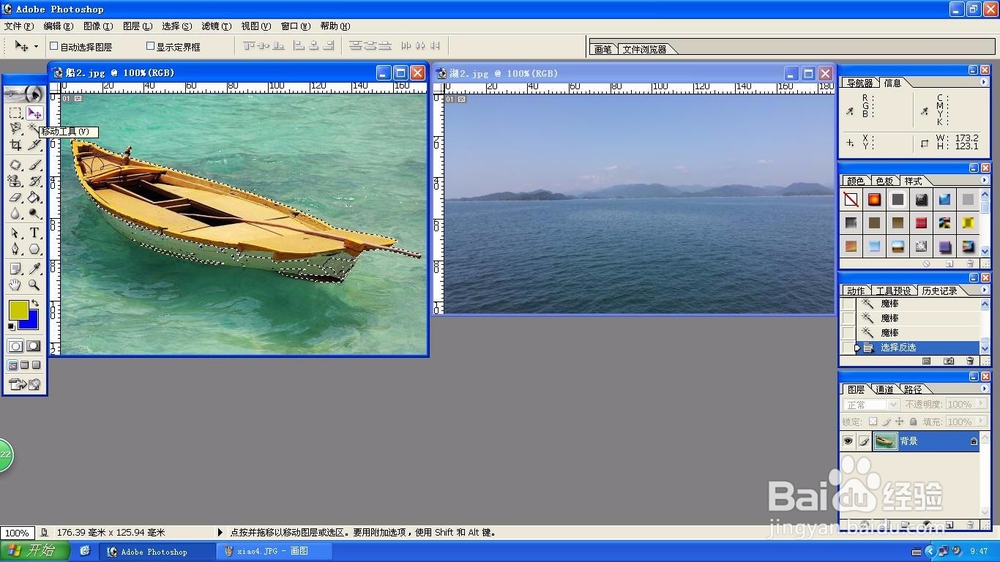The image size is (1000, 562).
Task: Switch to the 动作 tab
Action: (856, 291)
